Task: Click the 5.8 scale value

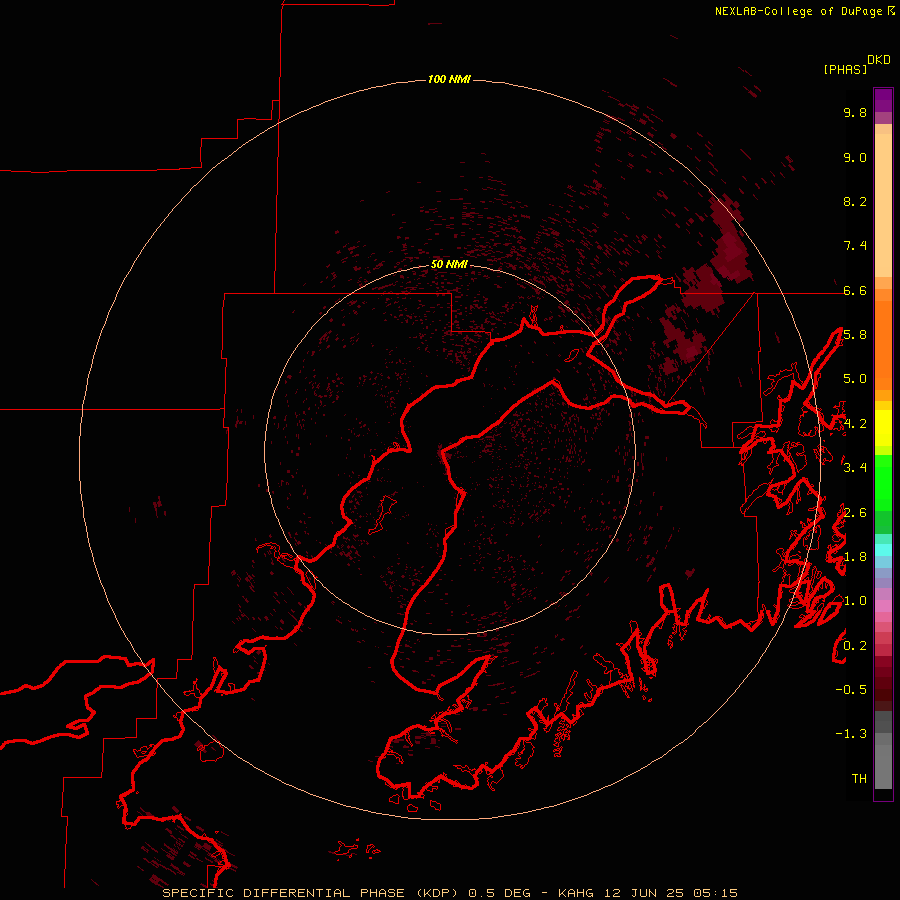Action: pos(855,335)
